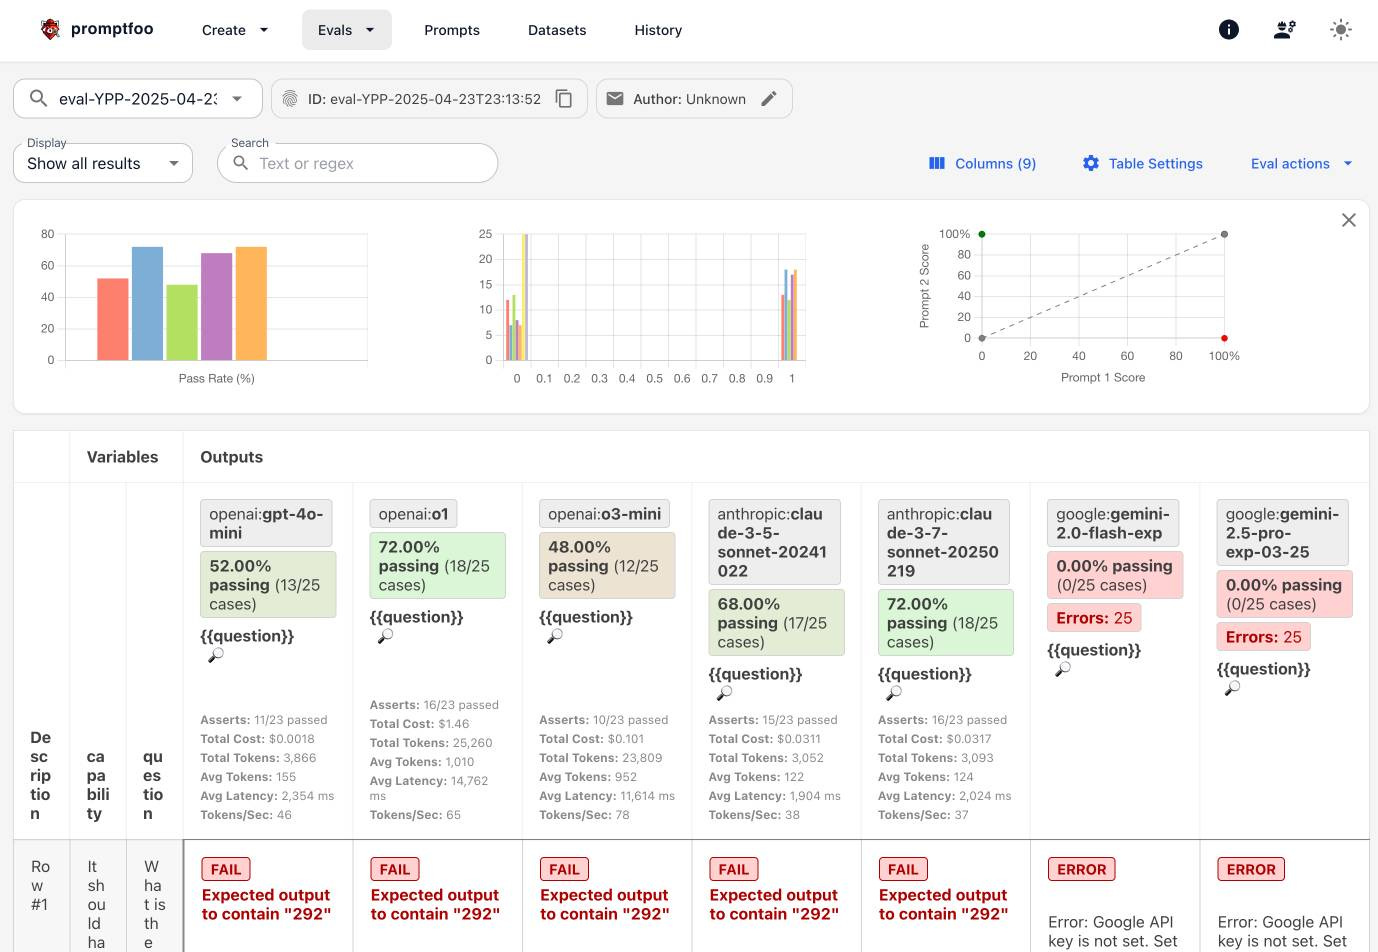Inspect prompt magnifier under gpt-4o-mini
The height and width of the screenshot is (952, 1378).
click(216, 655)
